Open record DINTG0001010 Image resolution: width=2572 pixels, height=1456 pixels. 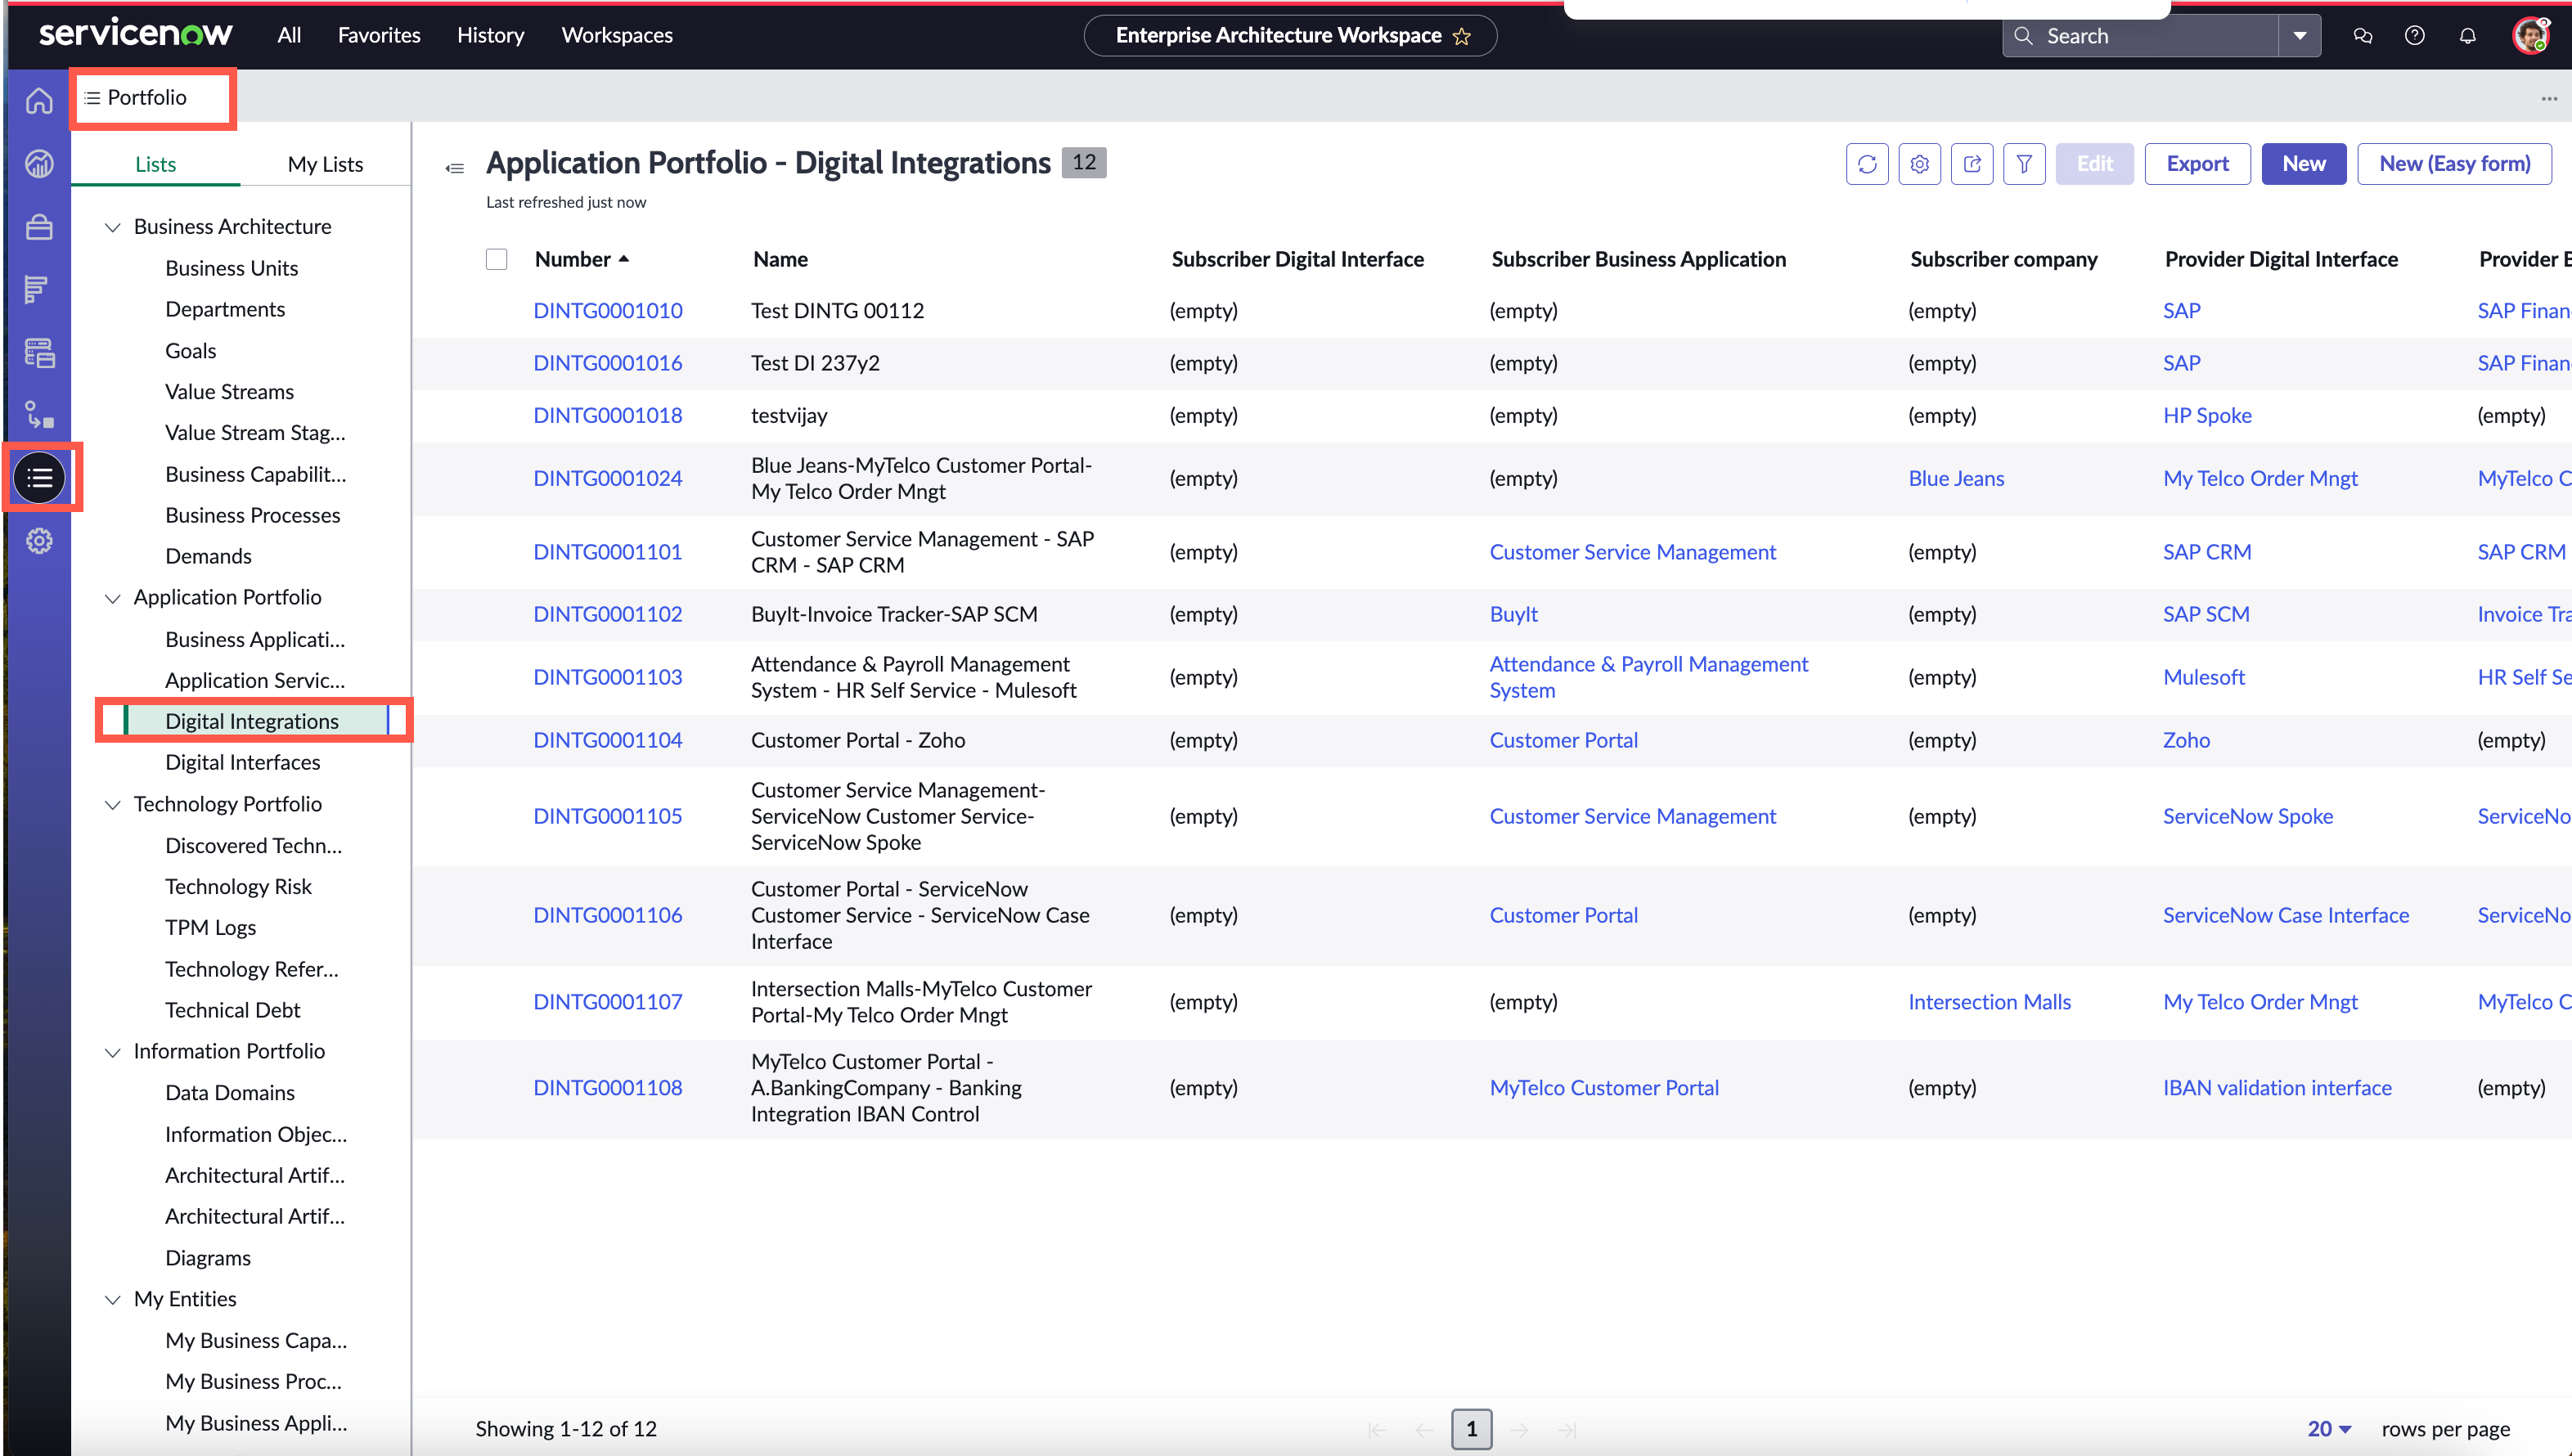(608, 311)
